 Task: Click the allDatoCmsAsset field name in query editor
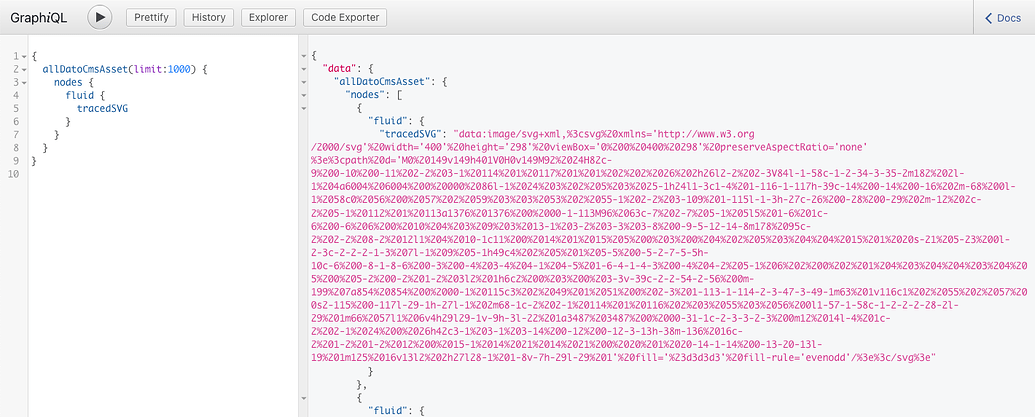pyautogui.click(x=88, y=69)
